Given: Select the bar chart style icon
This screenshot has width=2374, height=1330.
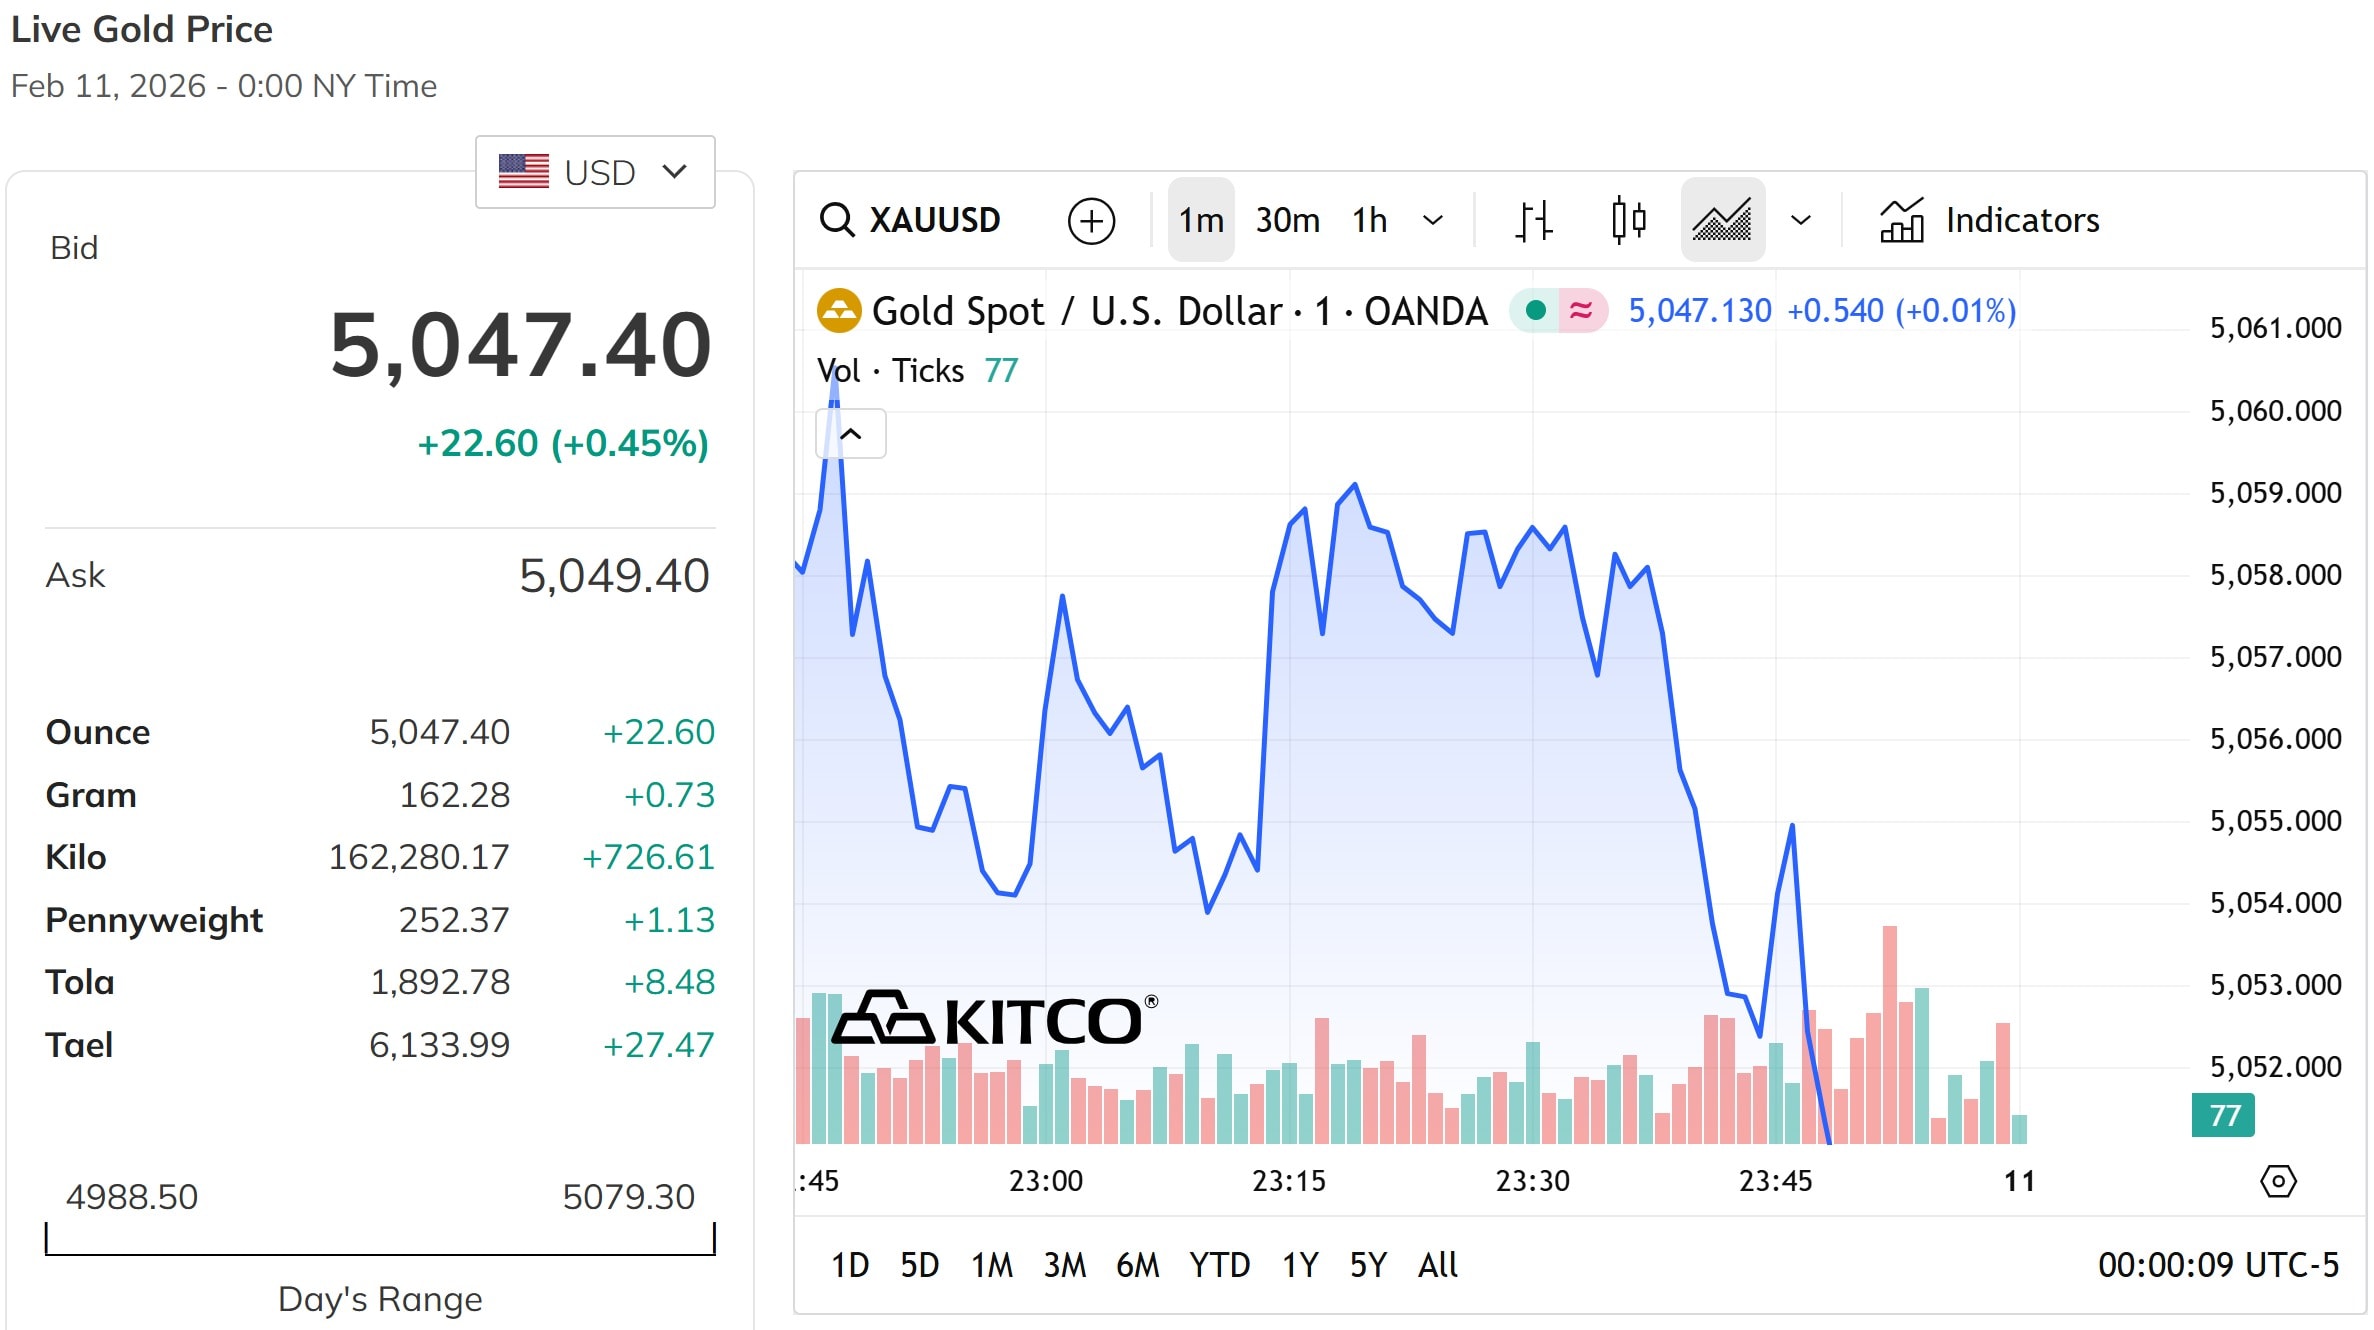Looking at the screenshot, I should click(x=1533, y=220).
